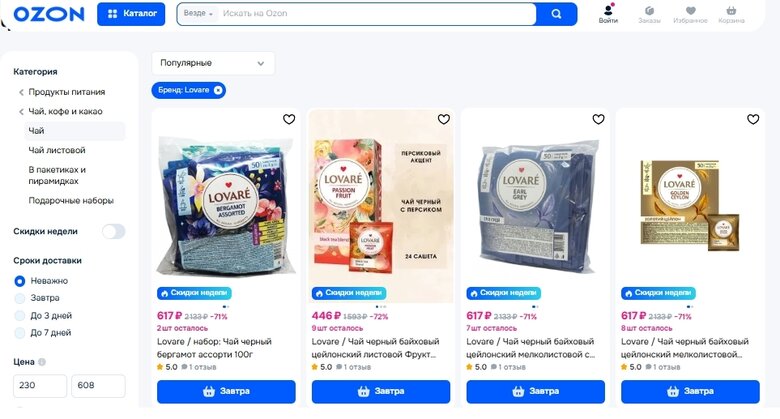Screen dimensions: 780x419
Task: Select До 3 дней delivery option
Action: pyautogui.click(x=20, y=315)
